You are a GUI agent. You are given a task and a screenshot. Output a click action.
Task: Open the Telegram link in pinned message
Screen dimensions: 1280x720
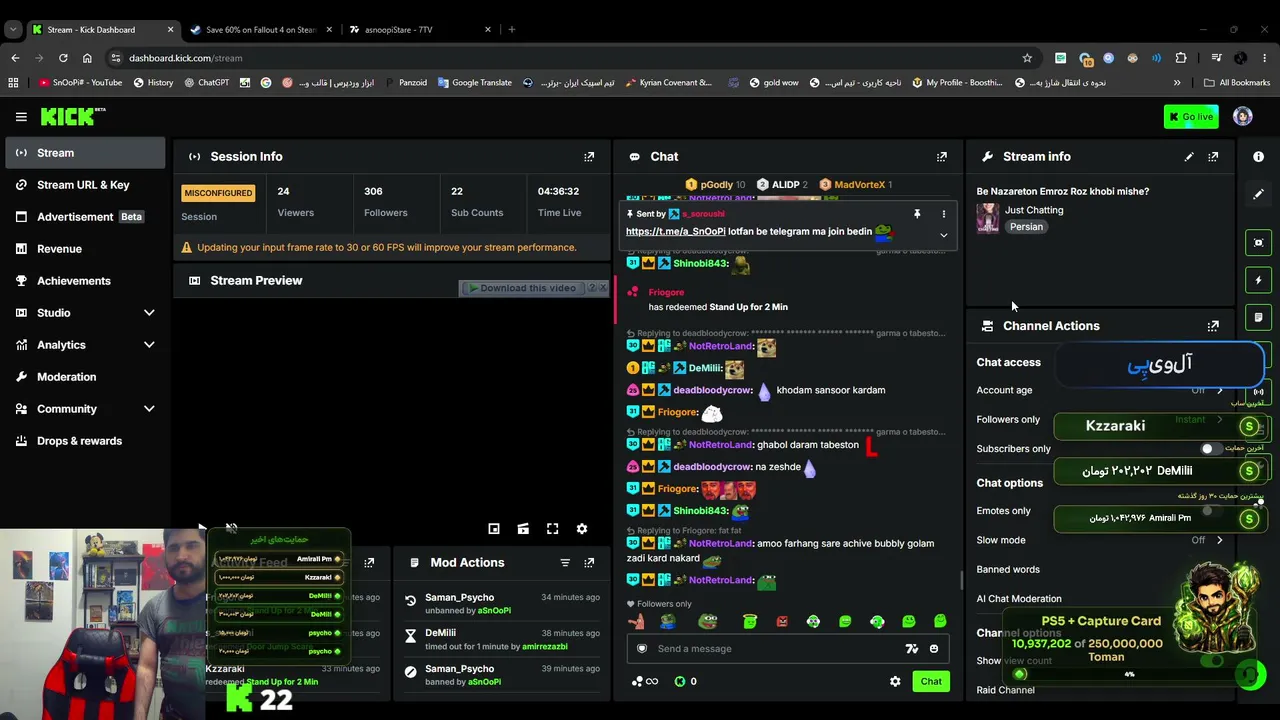676,232
